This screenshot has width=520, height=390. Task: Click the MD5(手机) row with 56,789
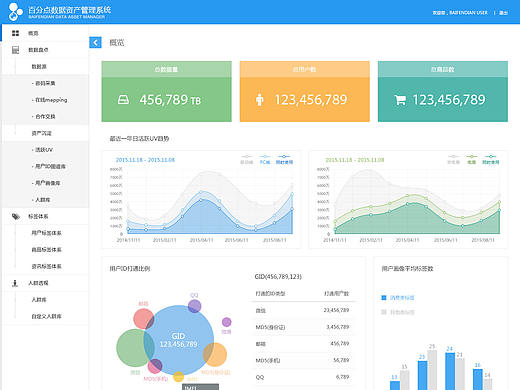[303, 360]
